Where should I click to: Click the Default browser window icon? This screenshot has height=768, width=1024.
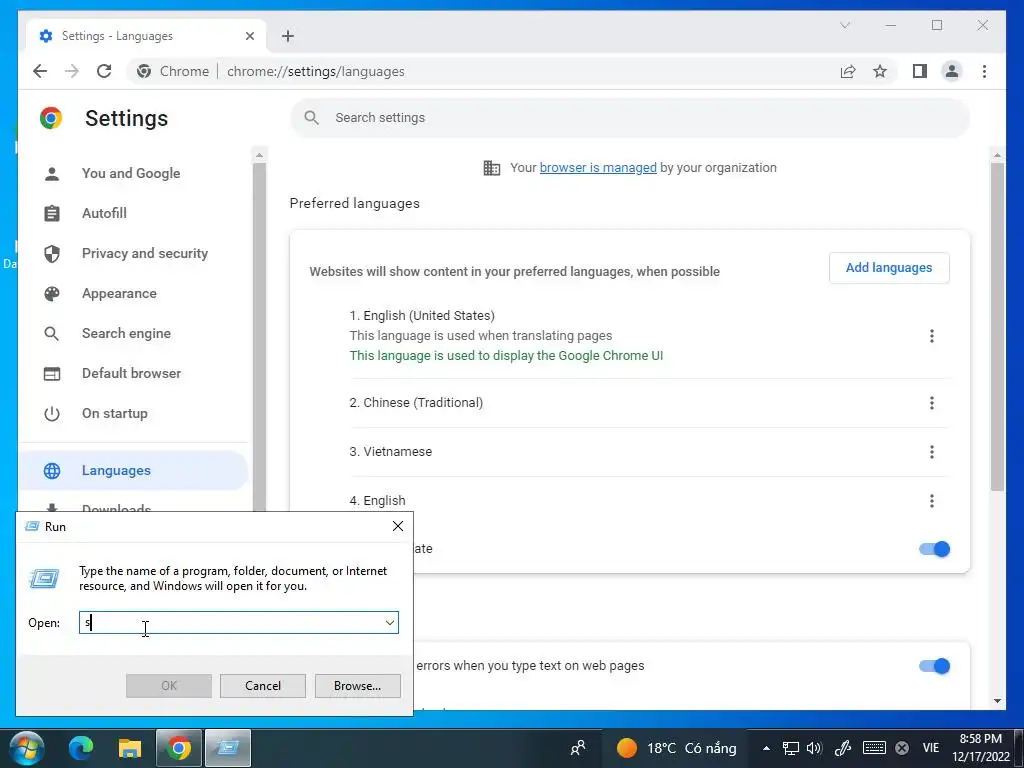coord(52,374)
